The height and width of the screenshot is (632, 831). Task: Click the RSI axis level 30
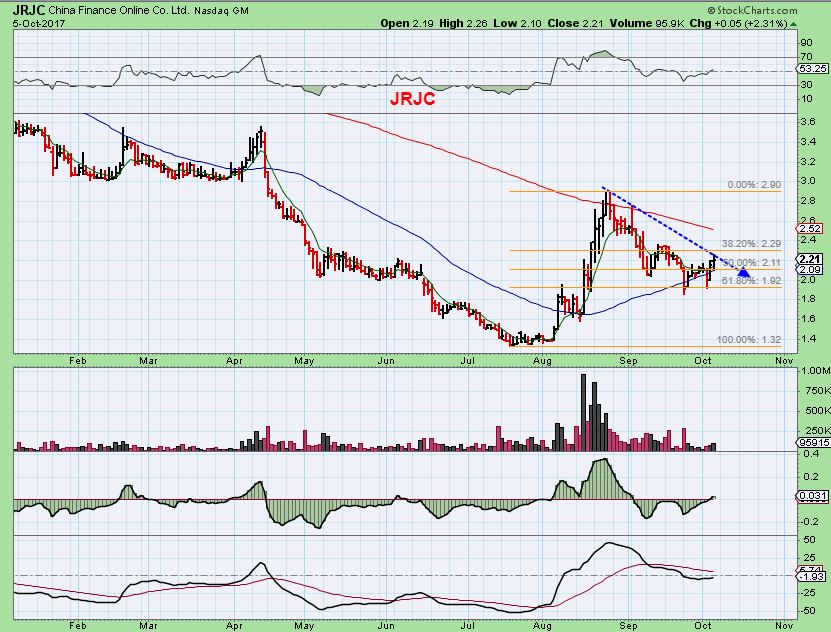pos(806,85)
